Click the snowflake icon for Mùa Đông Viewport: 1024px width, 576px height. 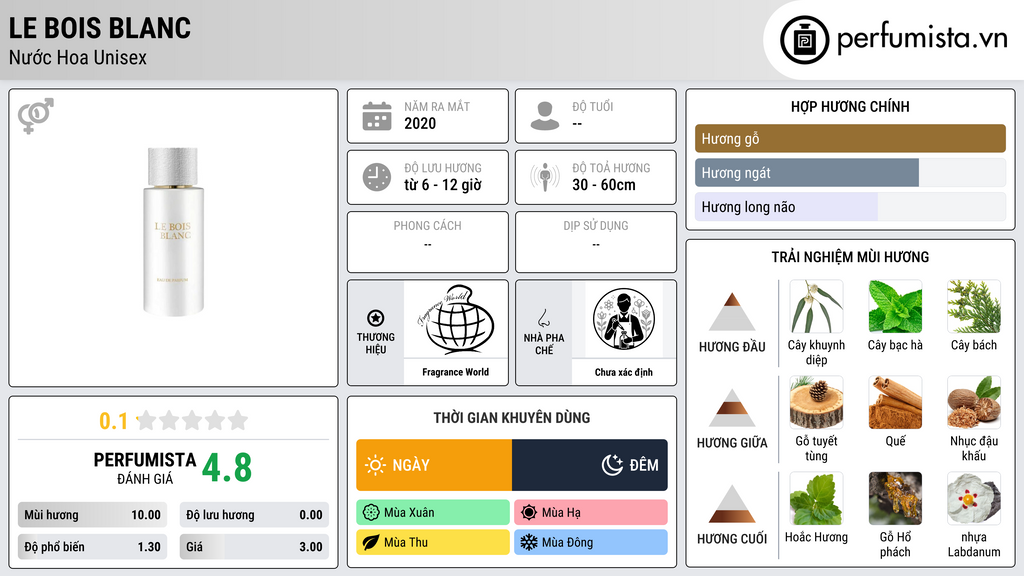coord(529,542)
